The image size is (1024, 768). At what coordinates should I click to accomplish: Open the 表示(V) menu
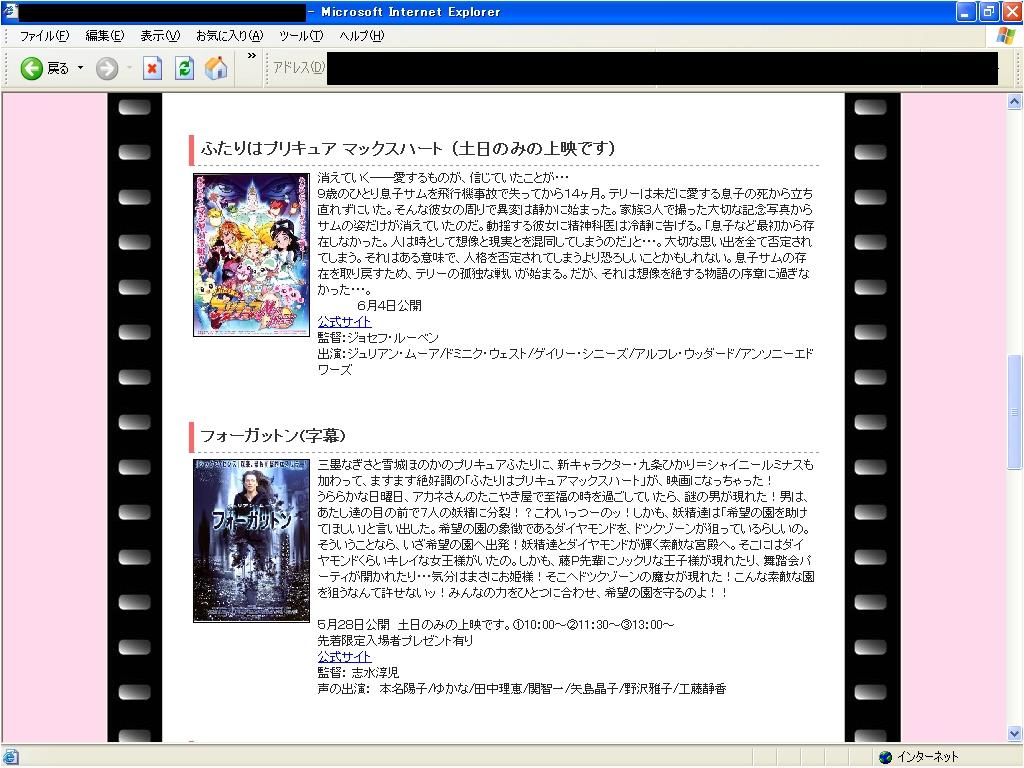160,36
